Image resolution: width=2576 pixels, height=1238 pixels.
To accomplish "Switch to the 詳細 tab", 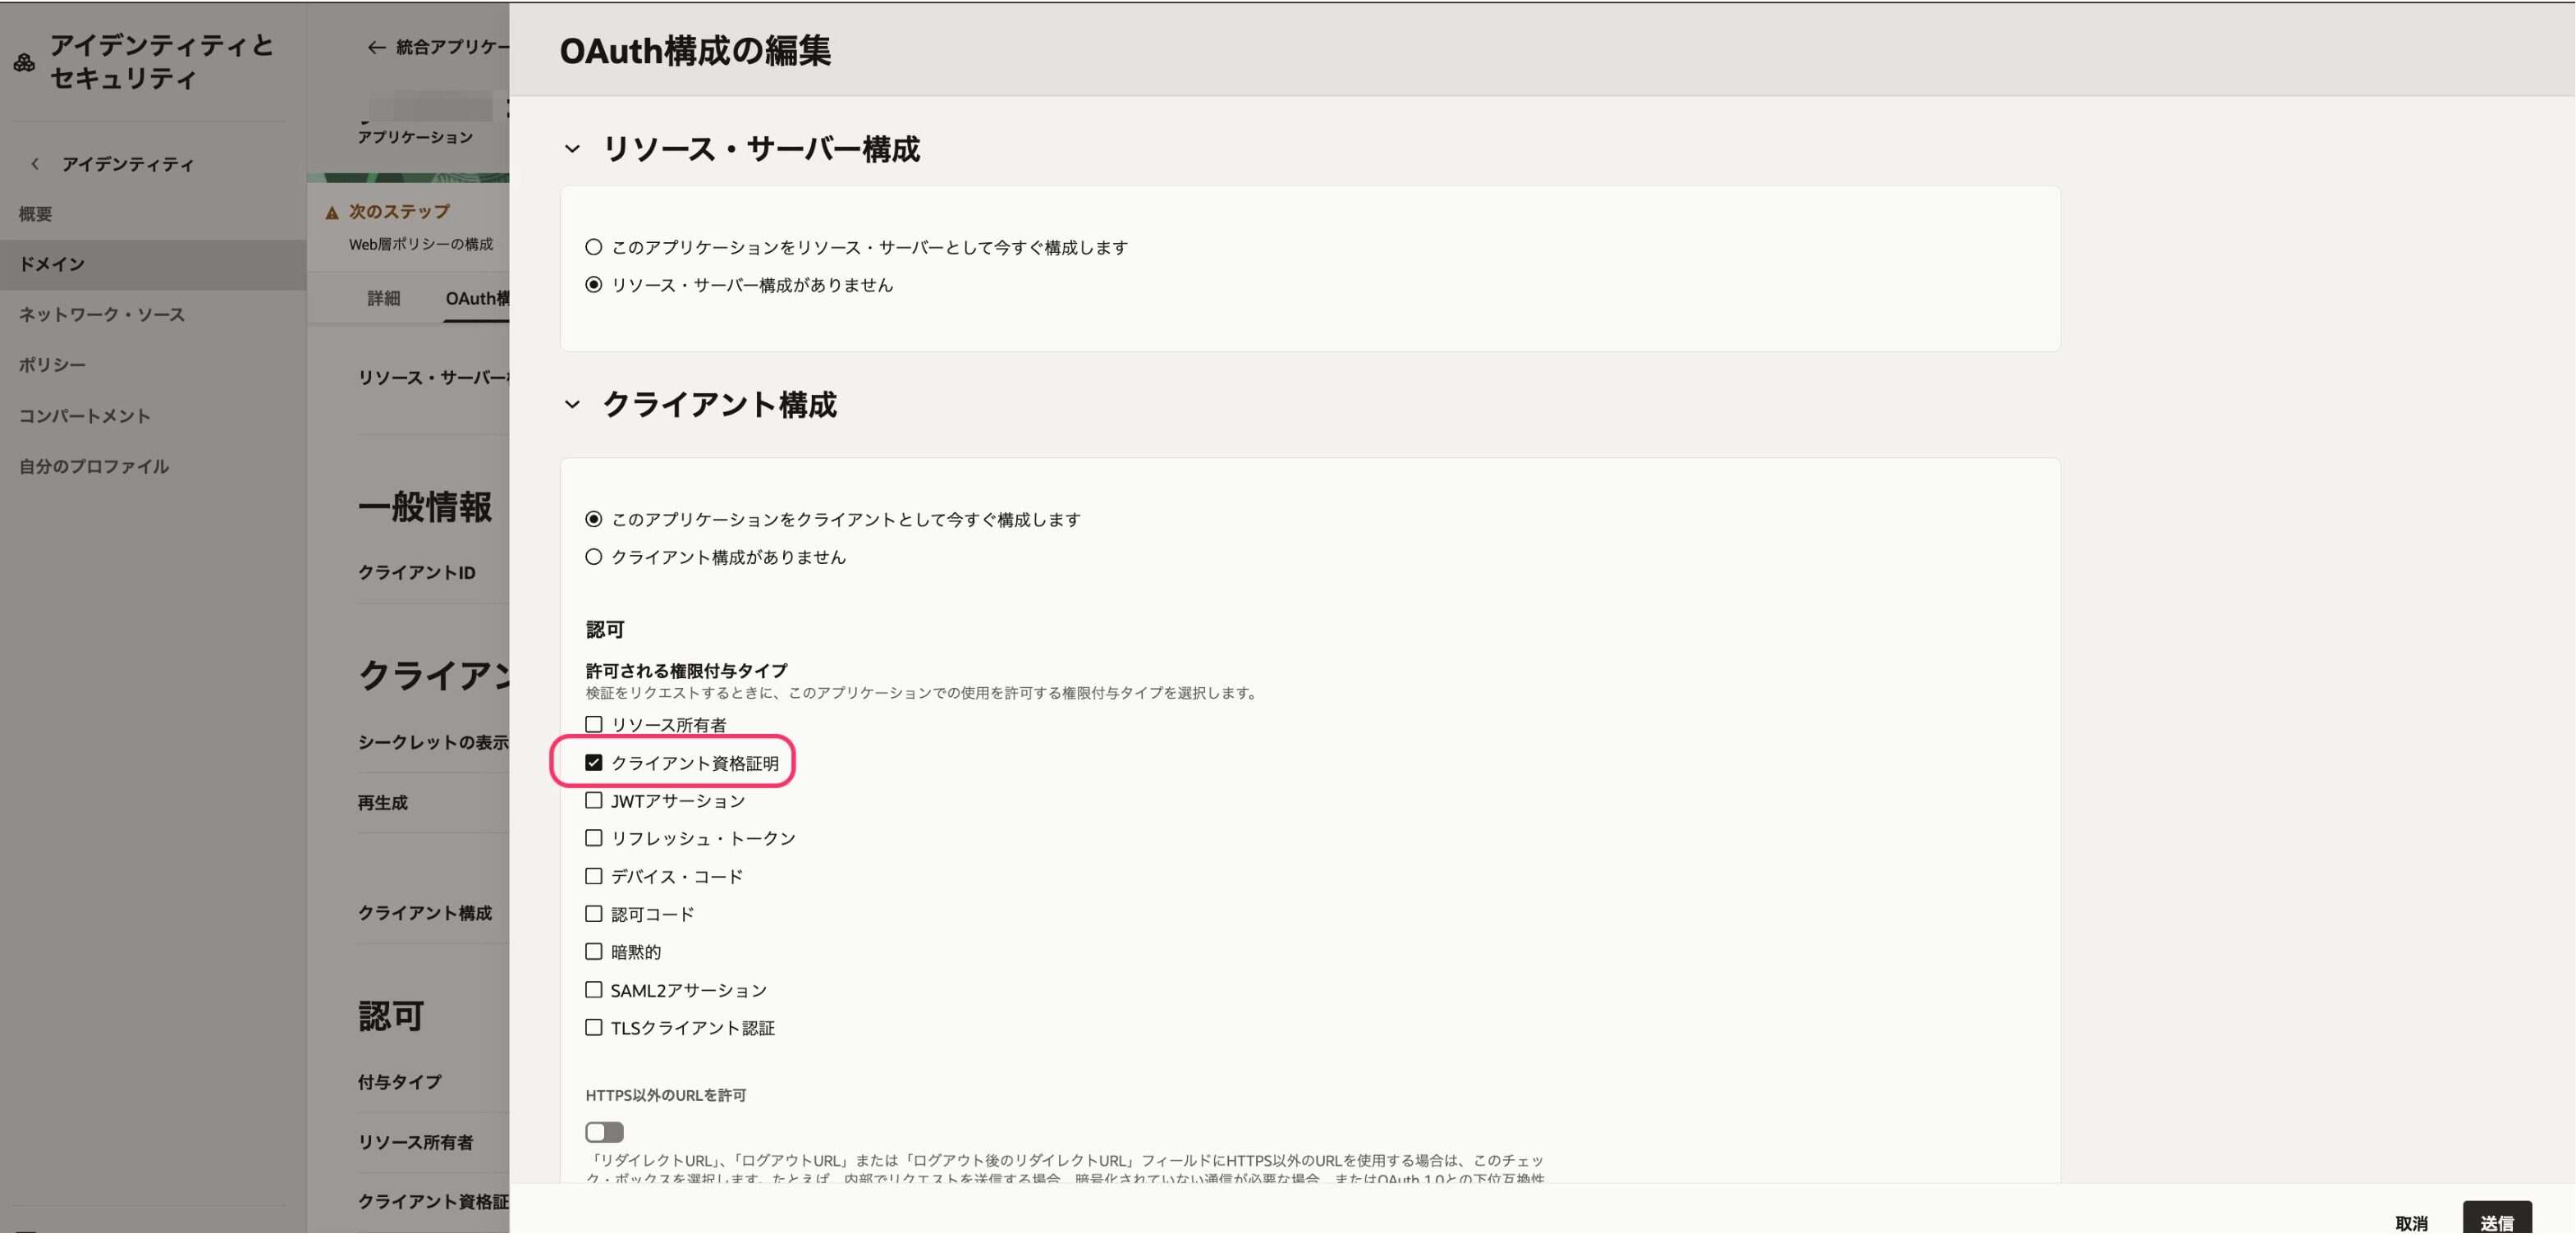I will 383,298.
